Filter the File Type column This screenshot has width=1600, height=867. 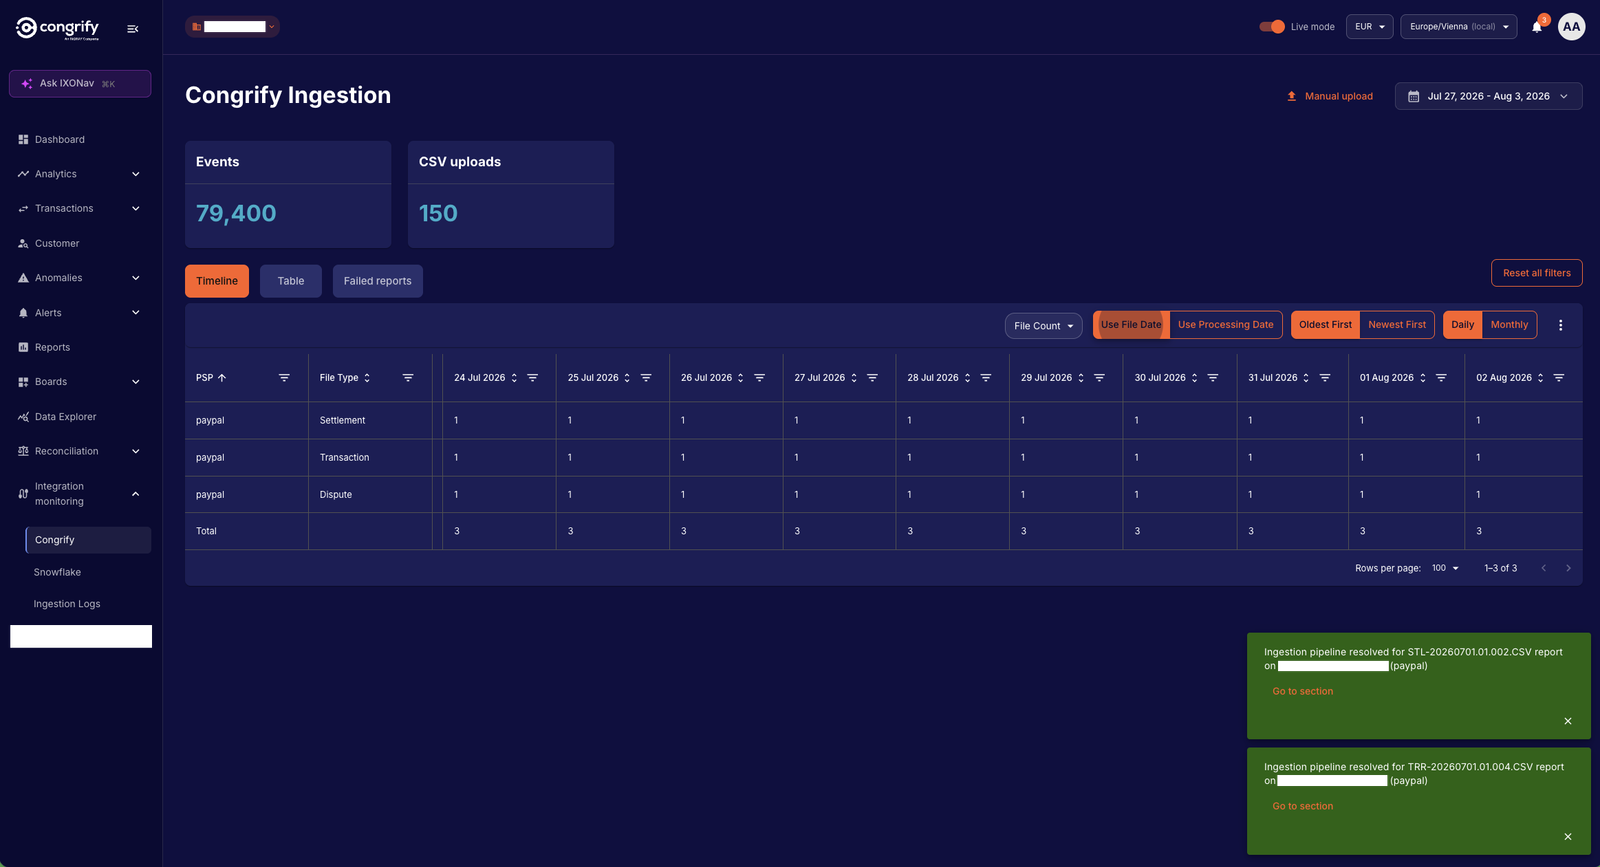[x=408, y=378]
